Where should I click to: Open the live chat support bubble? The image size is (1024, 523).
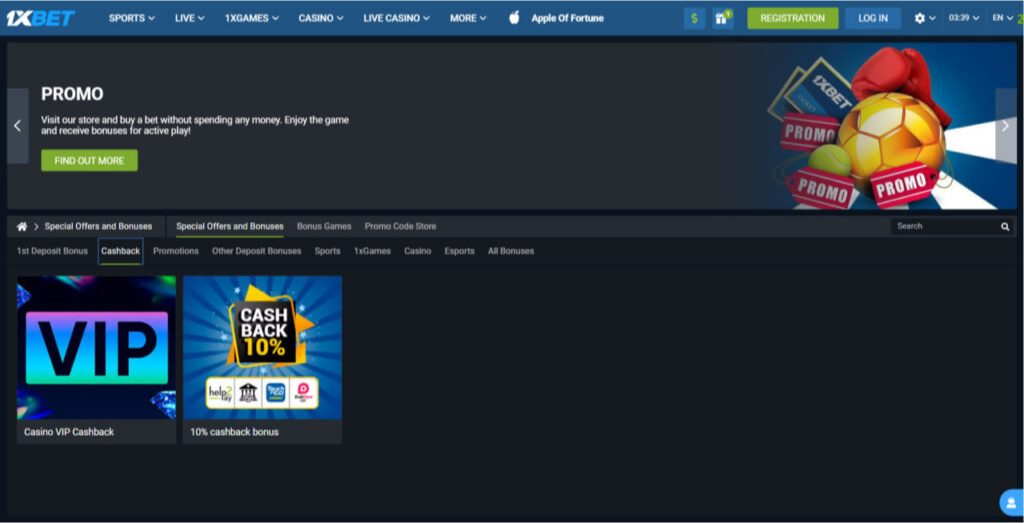(x=1011, y=503)
